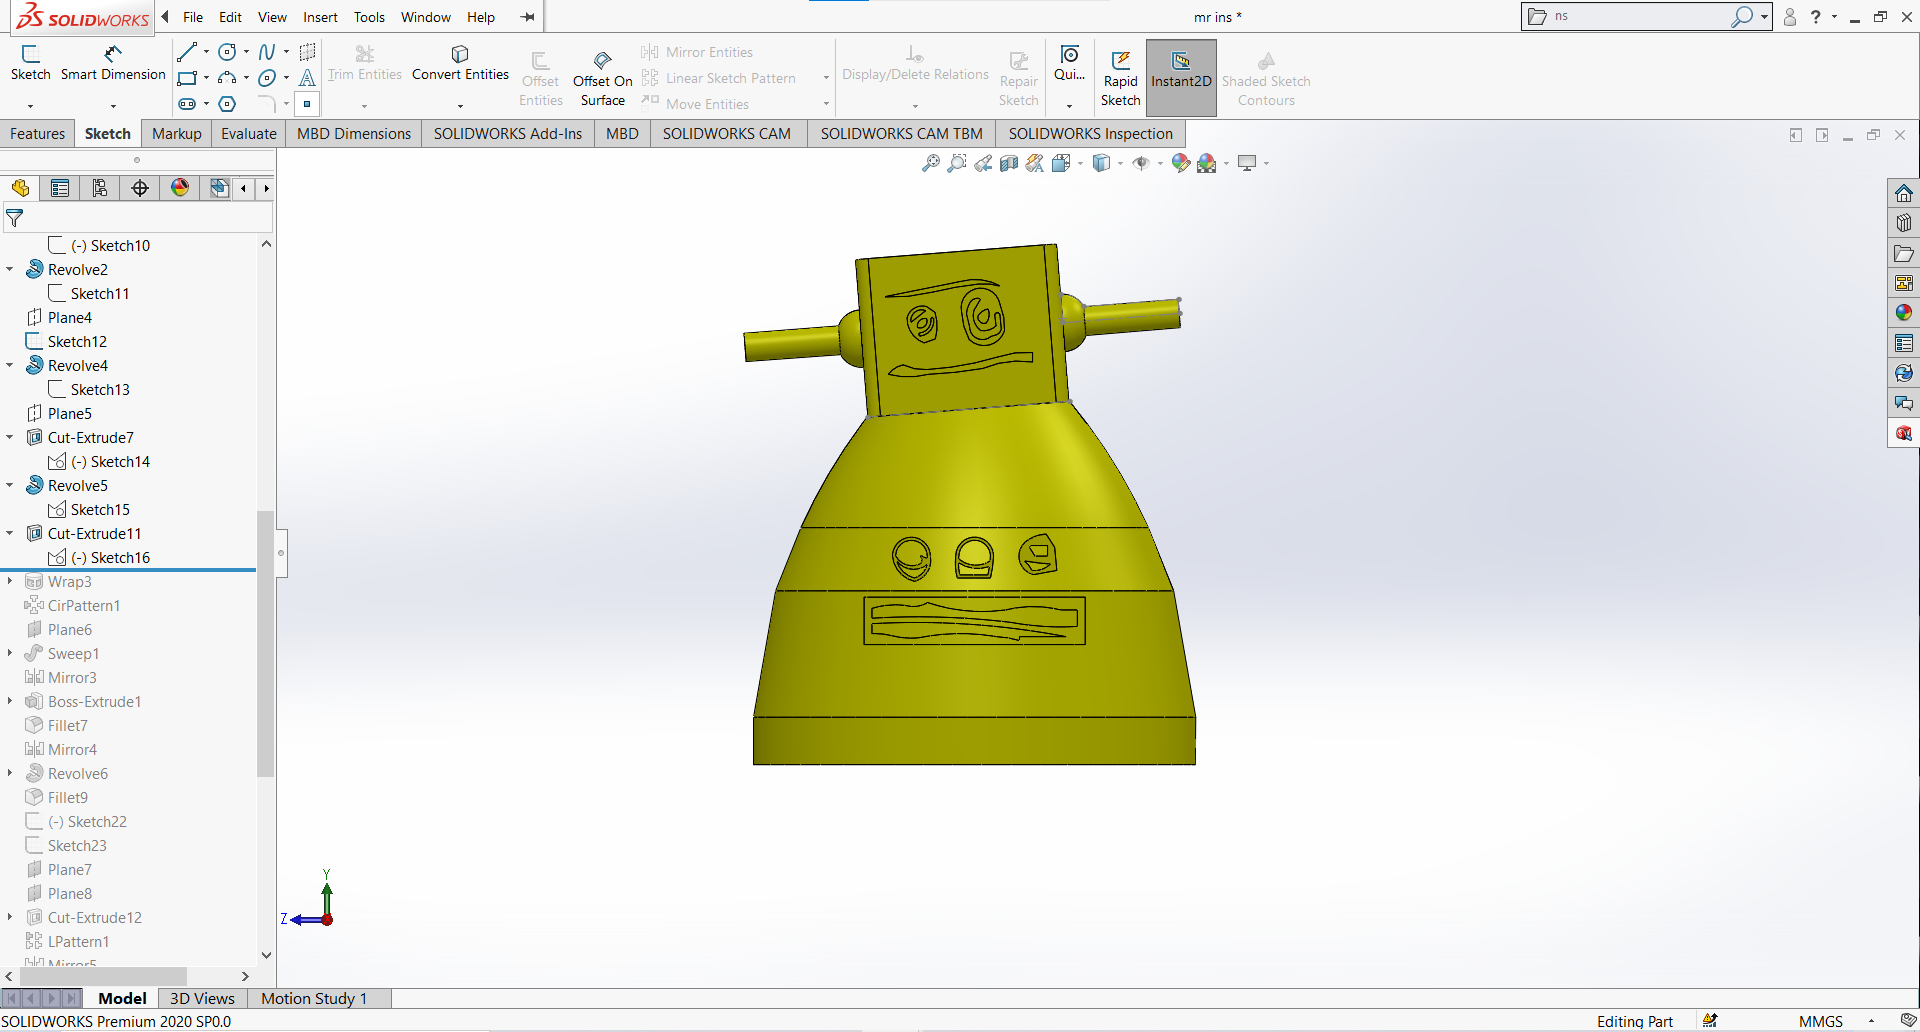Select the Smart Dimension tool
Screen dimensions: 1920x1032
[x=113, y=63]
